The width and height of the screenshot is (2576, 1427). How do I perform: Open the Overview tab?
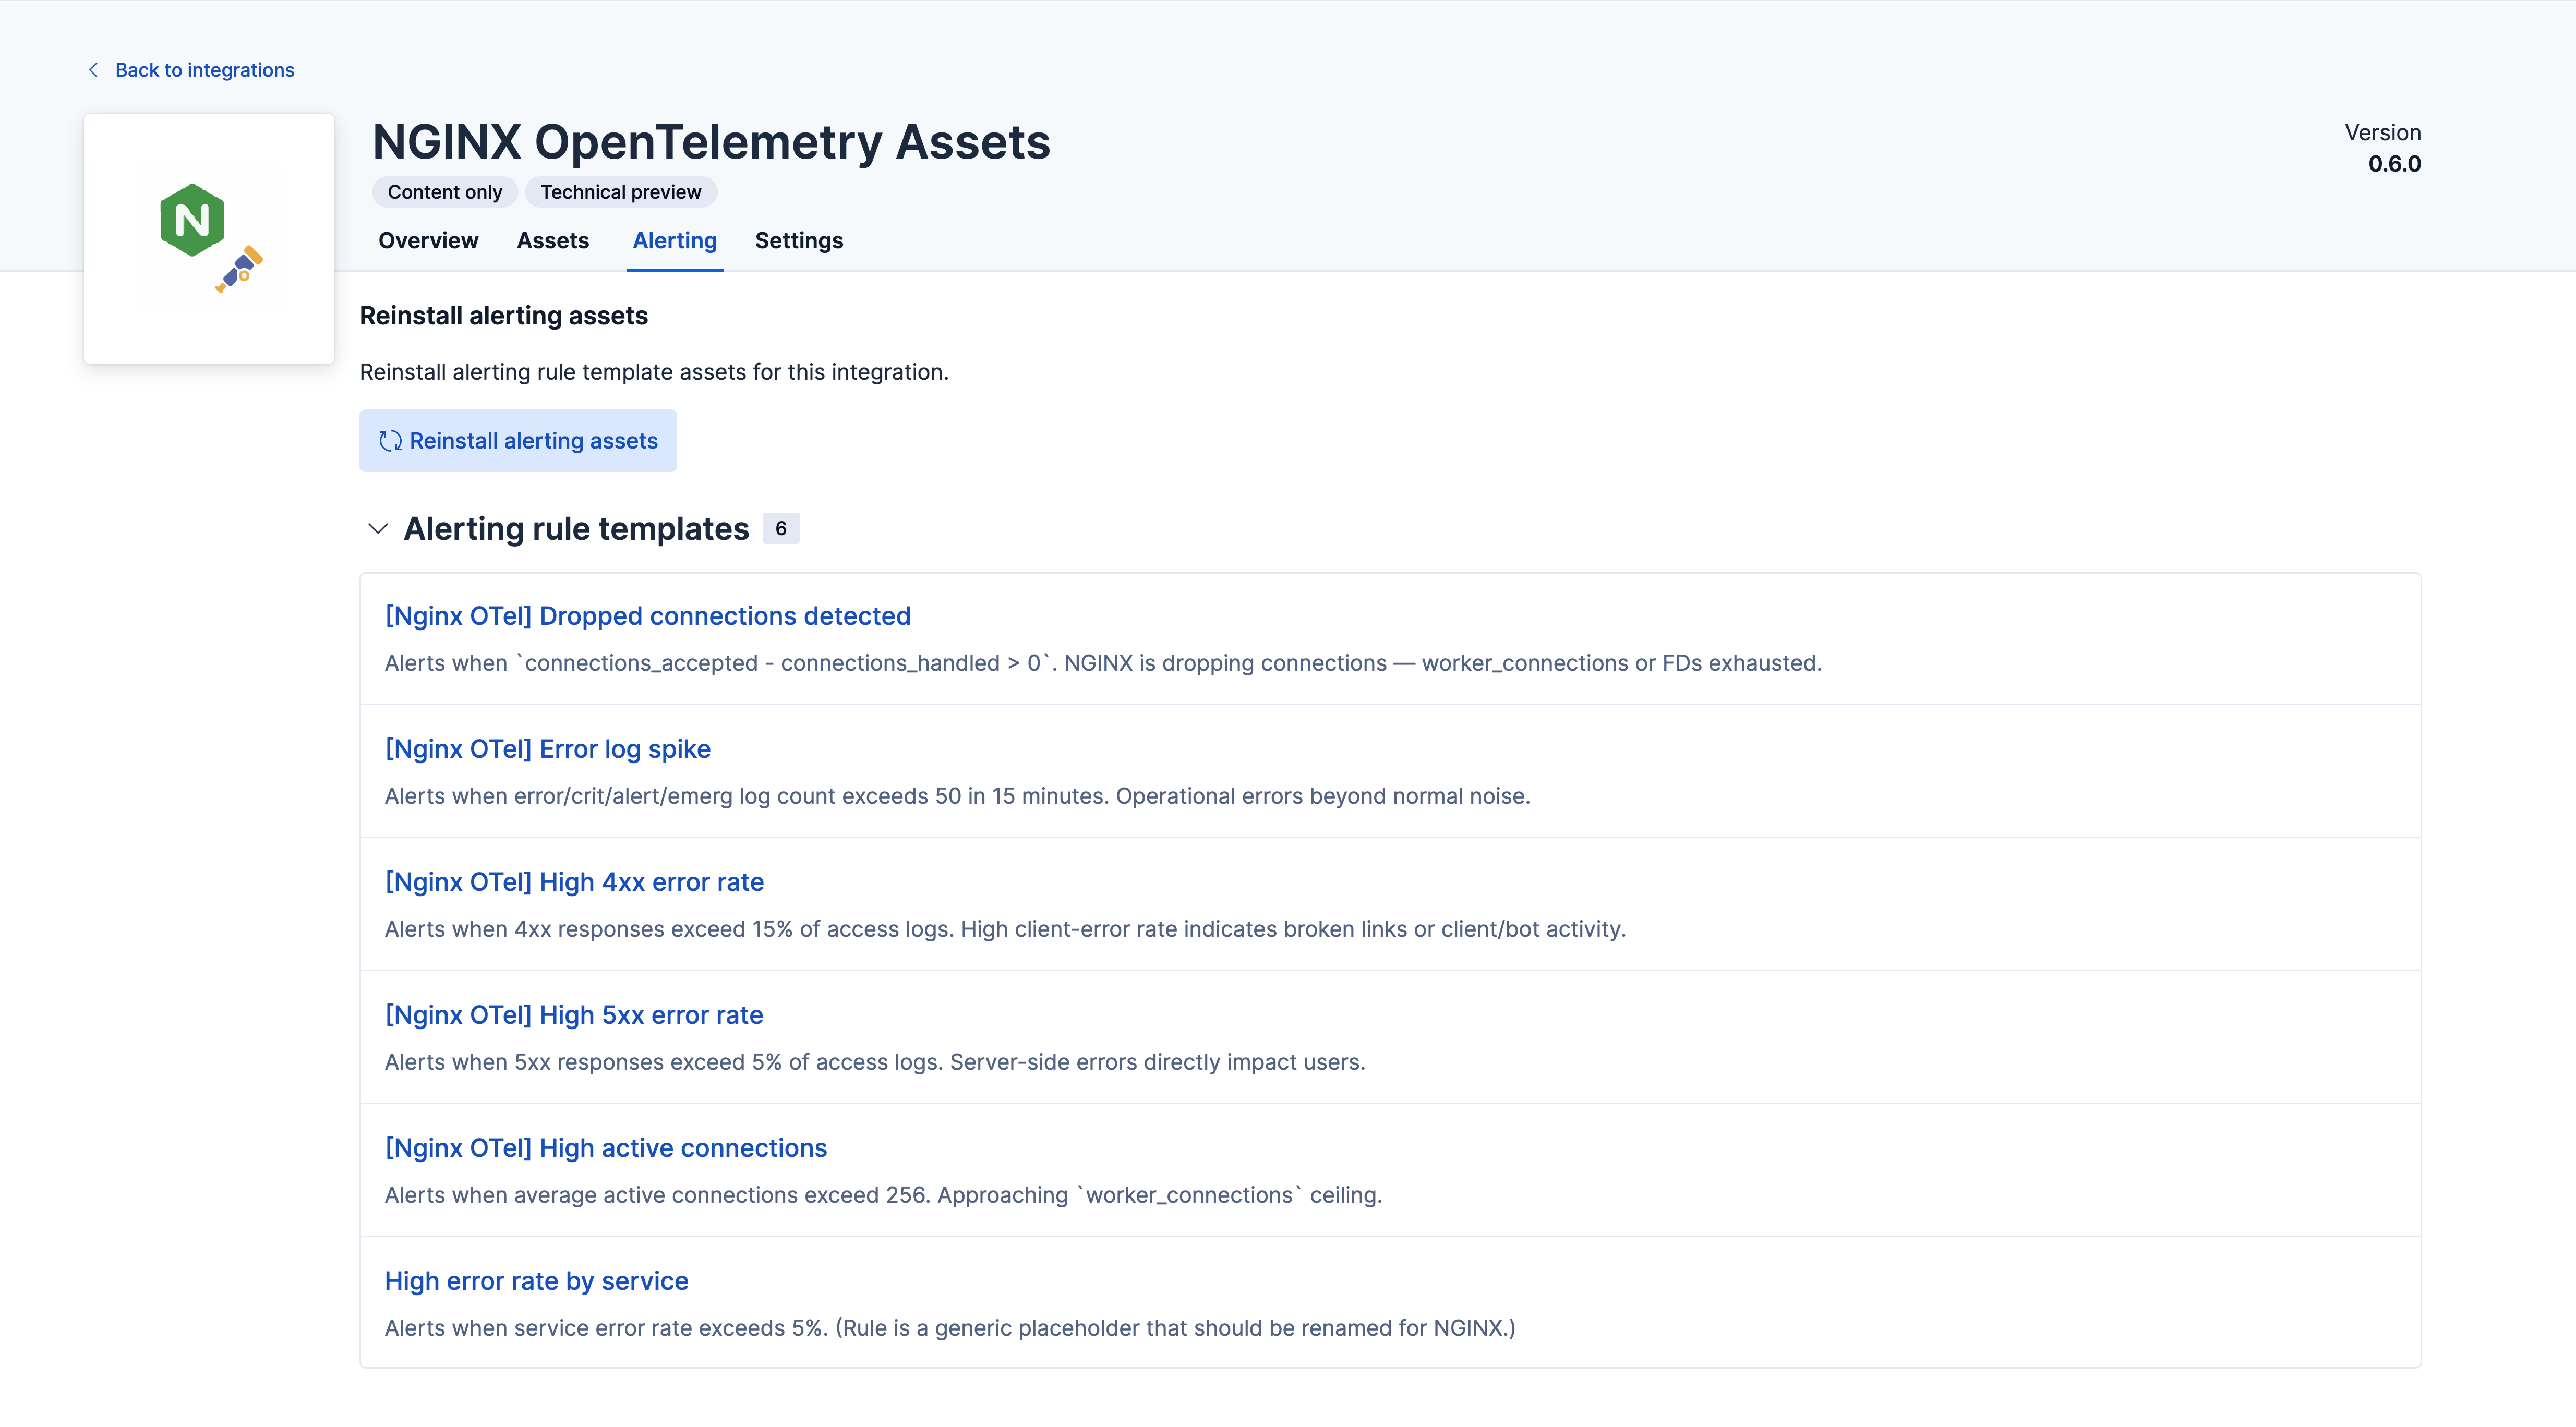(428, 240)
